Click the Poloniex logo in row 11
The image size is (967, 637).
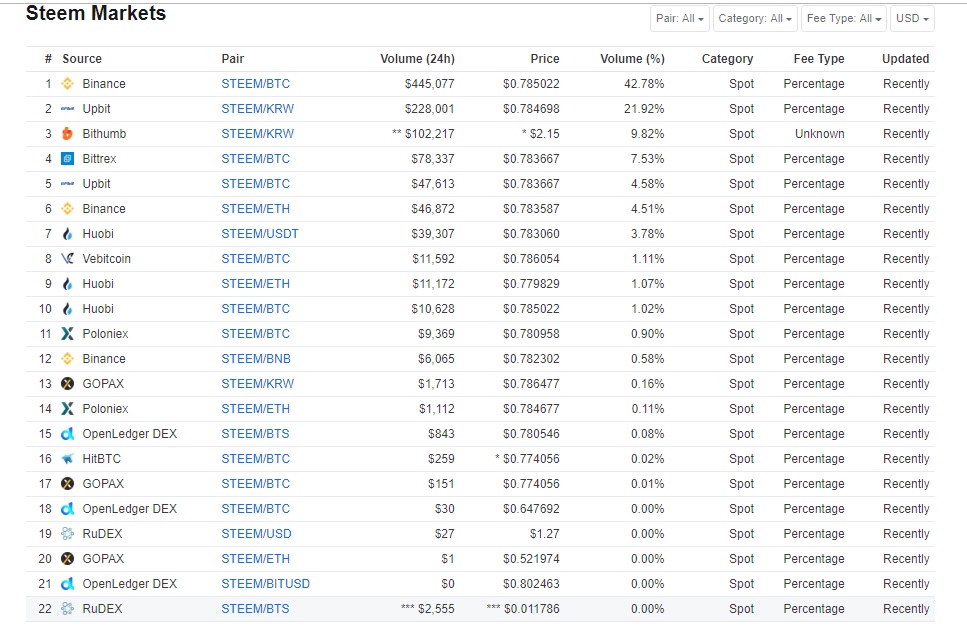[68, 334]
